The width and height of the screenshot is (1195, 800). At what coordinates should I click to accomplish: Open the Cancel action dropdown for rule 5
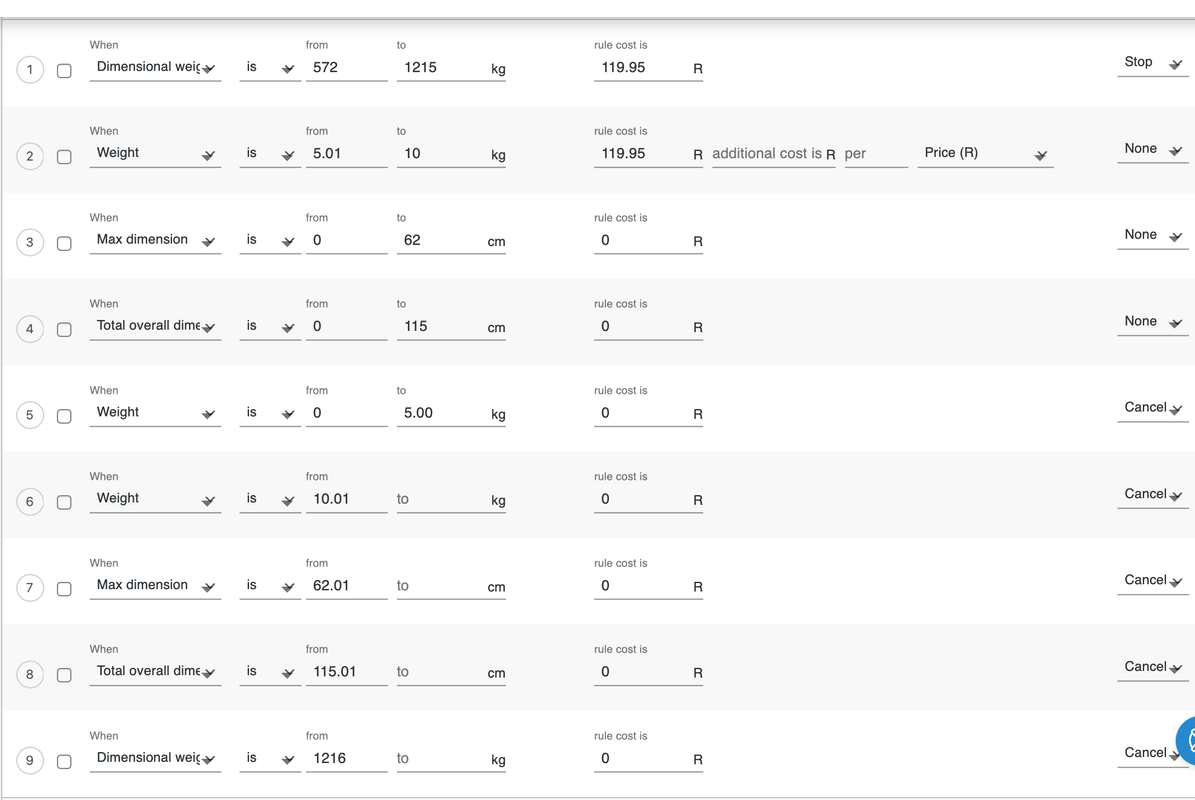pyautogui.click(x=1152, y=408)
